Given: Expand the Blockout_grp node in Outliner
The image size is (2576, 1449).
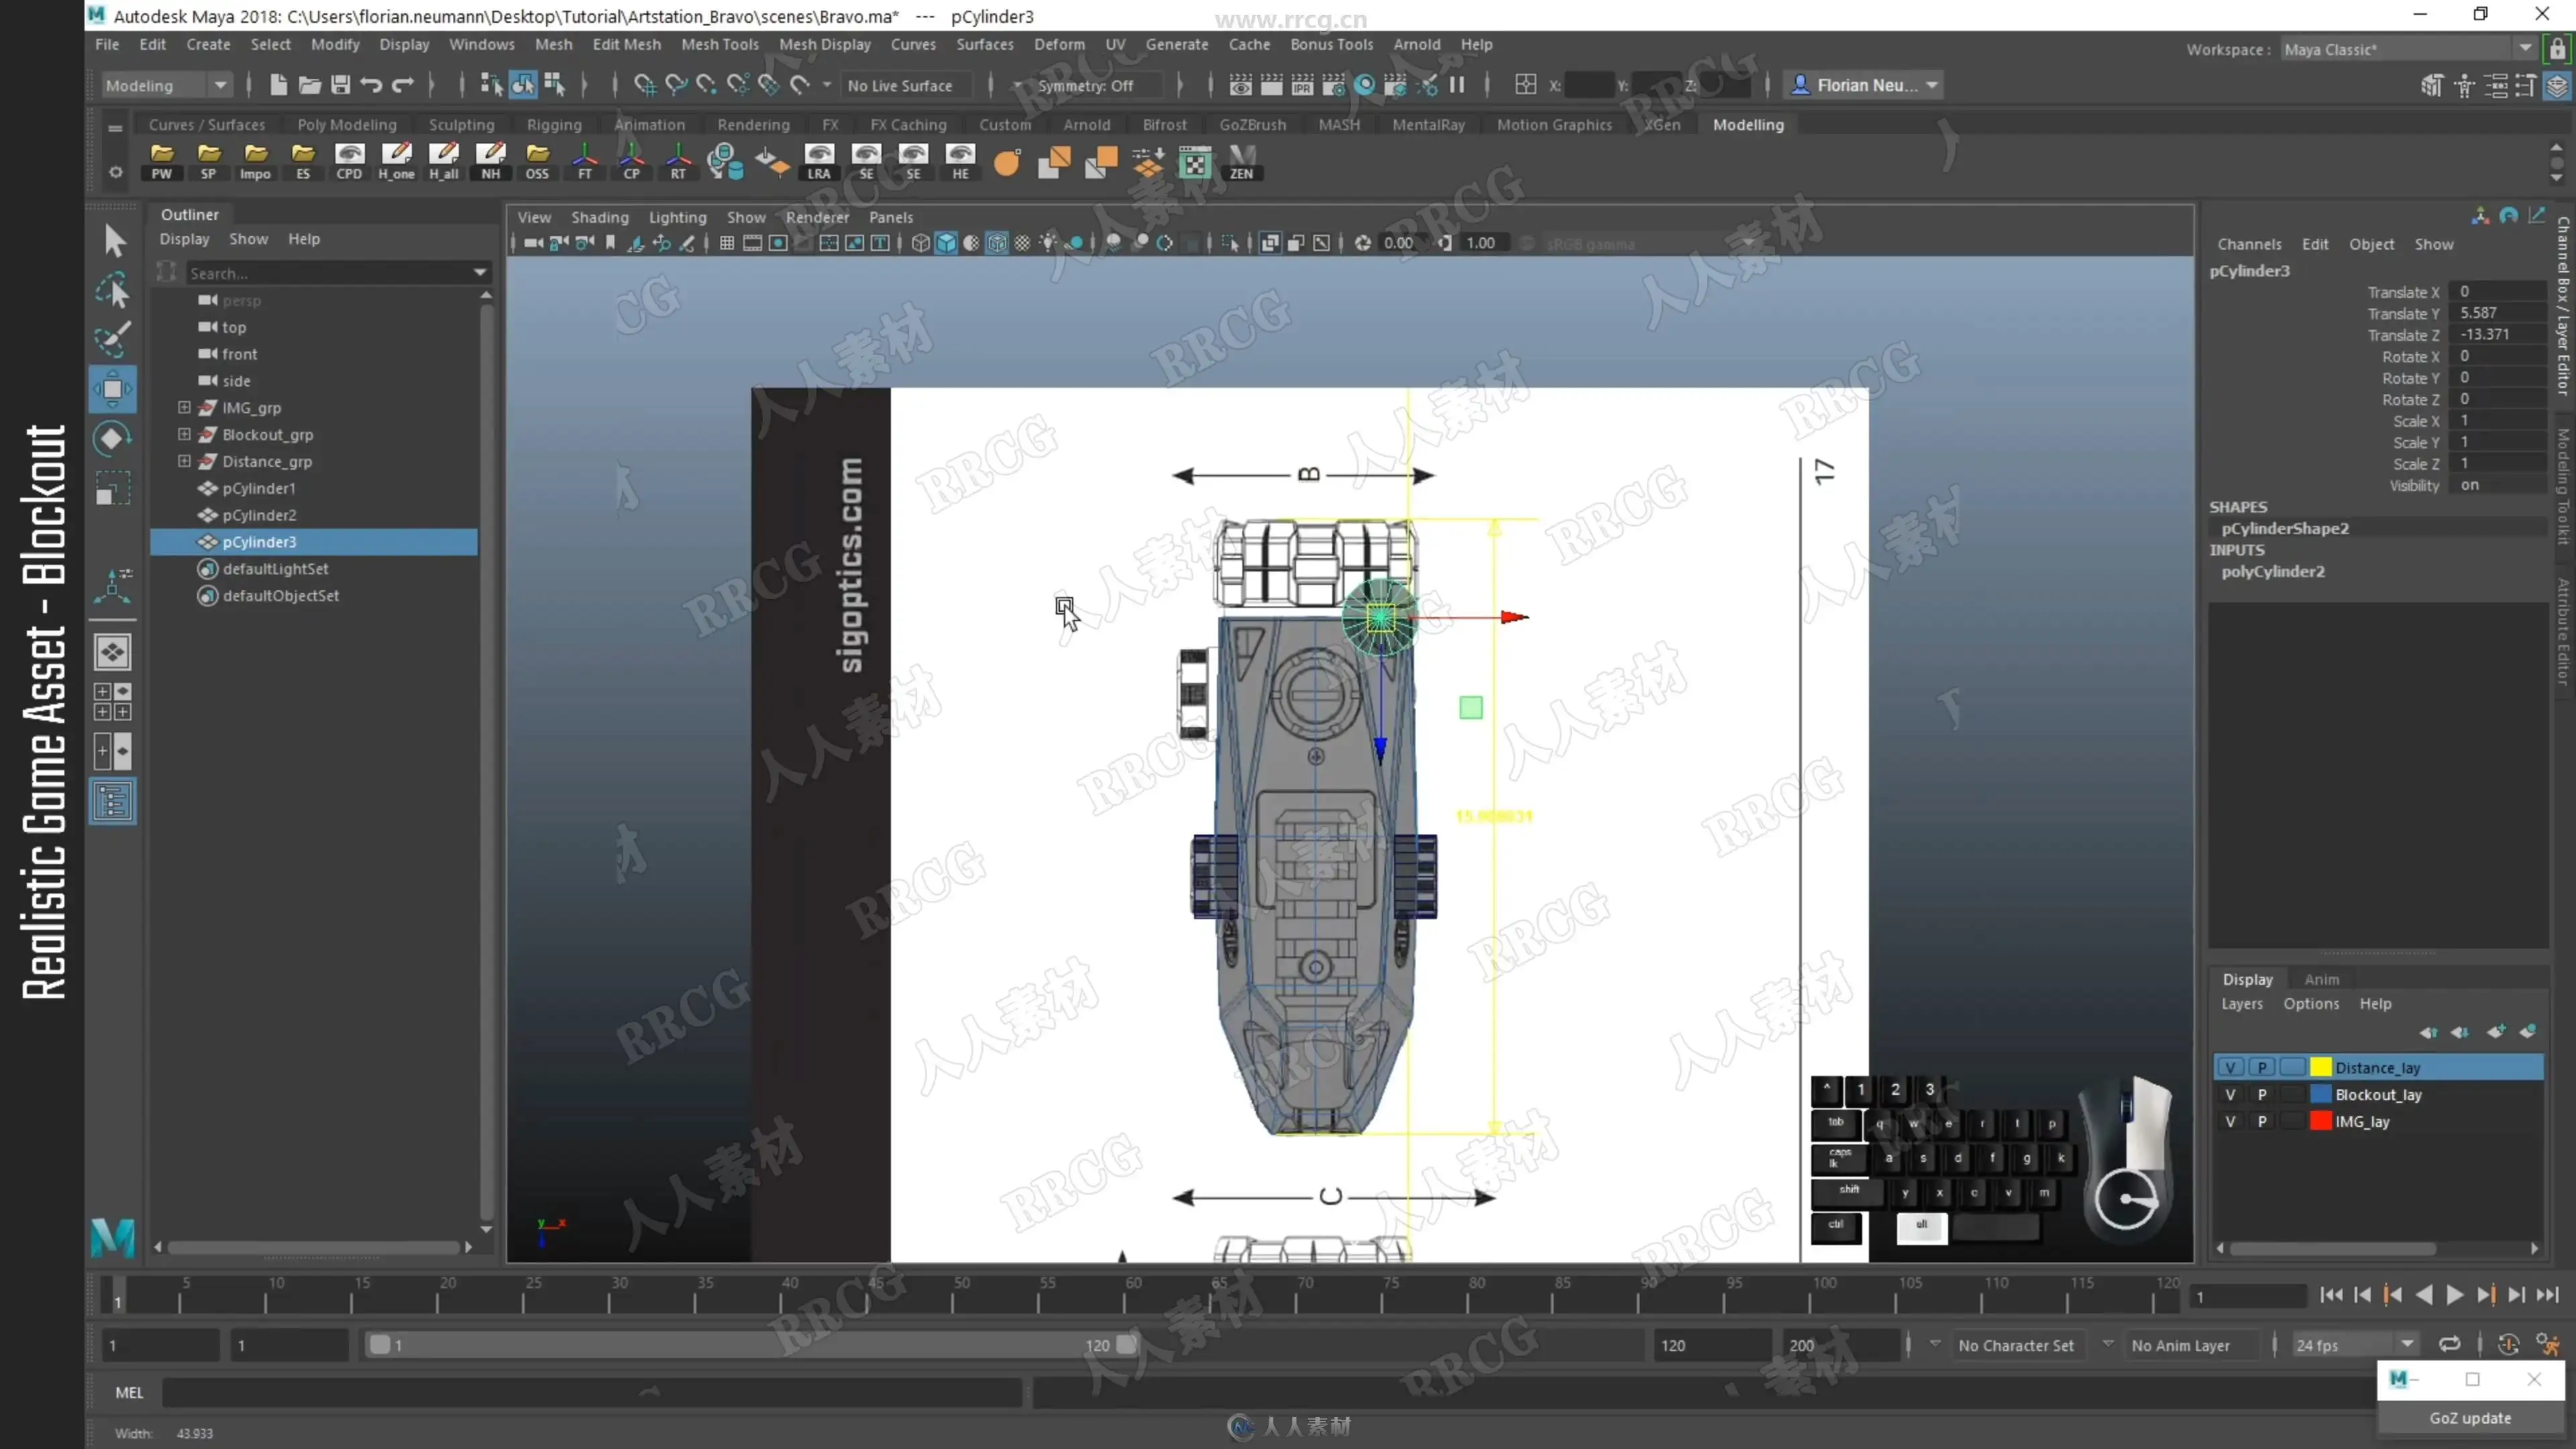Looking at the screenshot, I should [x=184, y=434].
